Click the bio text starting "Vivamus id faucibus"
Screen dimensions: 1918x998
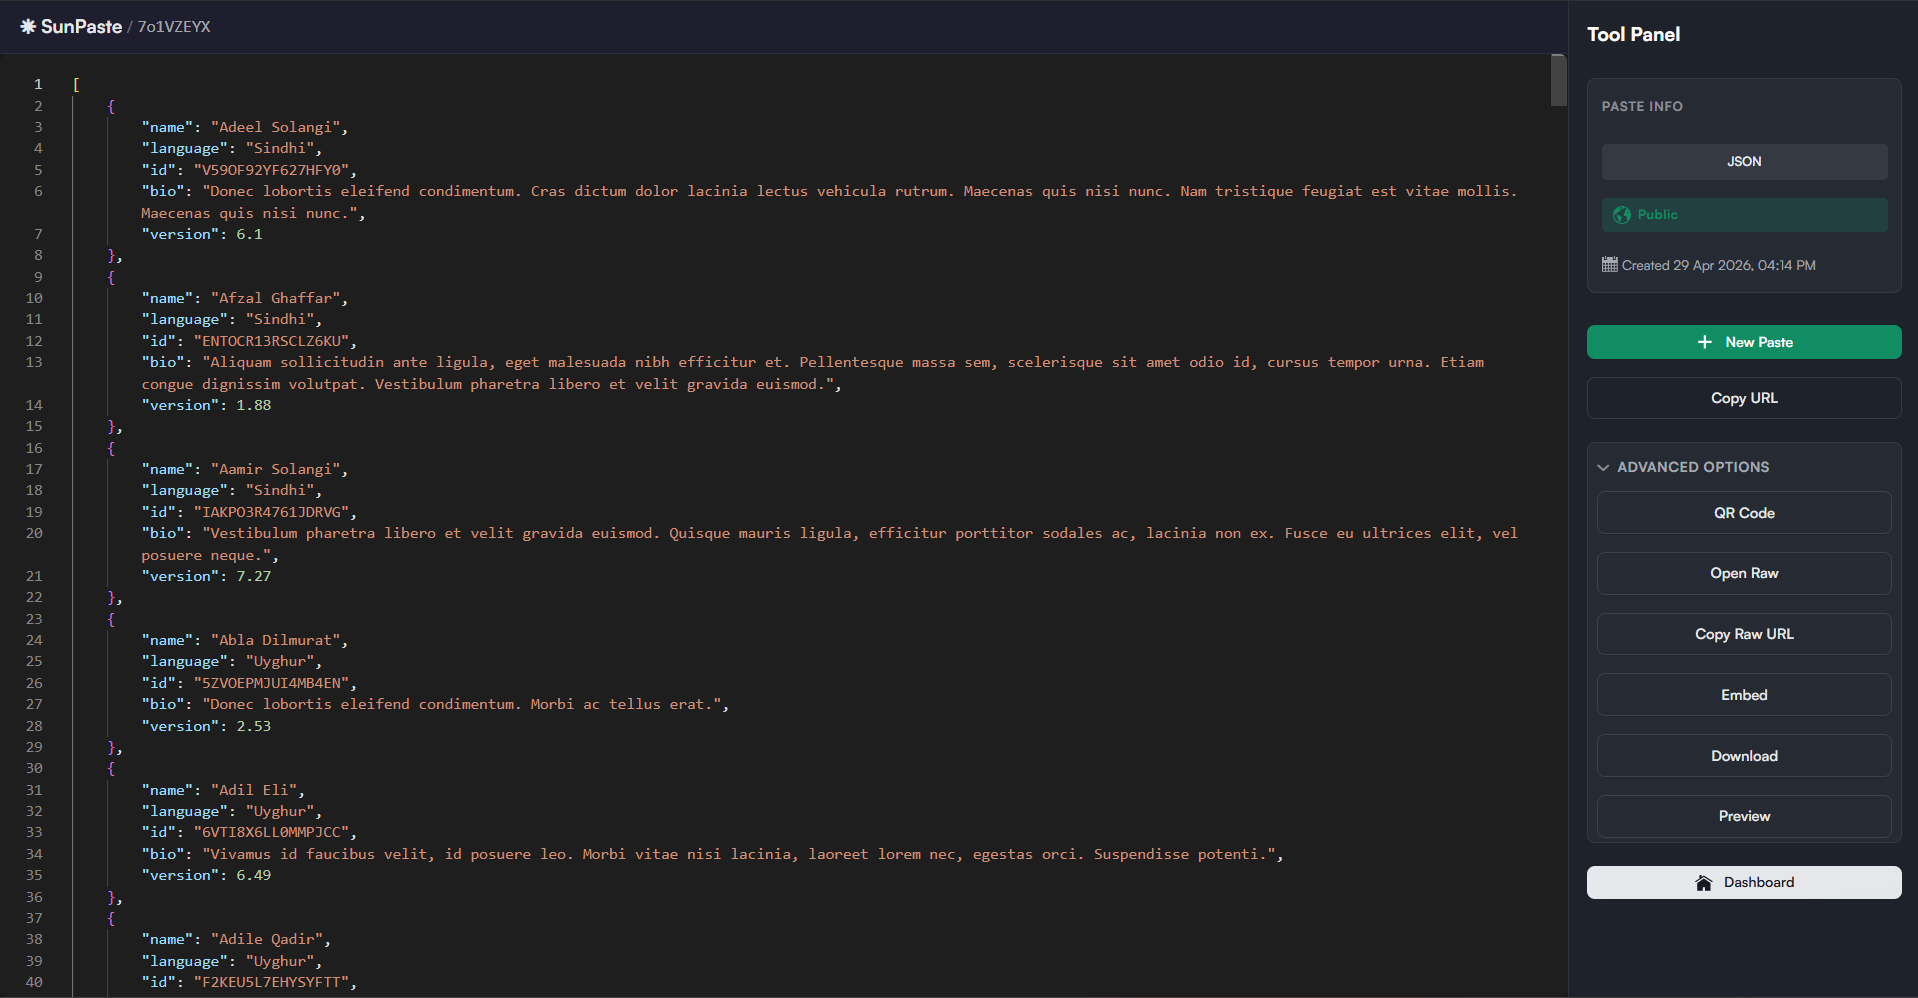coord(739,854)
